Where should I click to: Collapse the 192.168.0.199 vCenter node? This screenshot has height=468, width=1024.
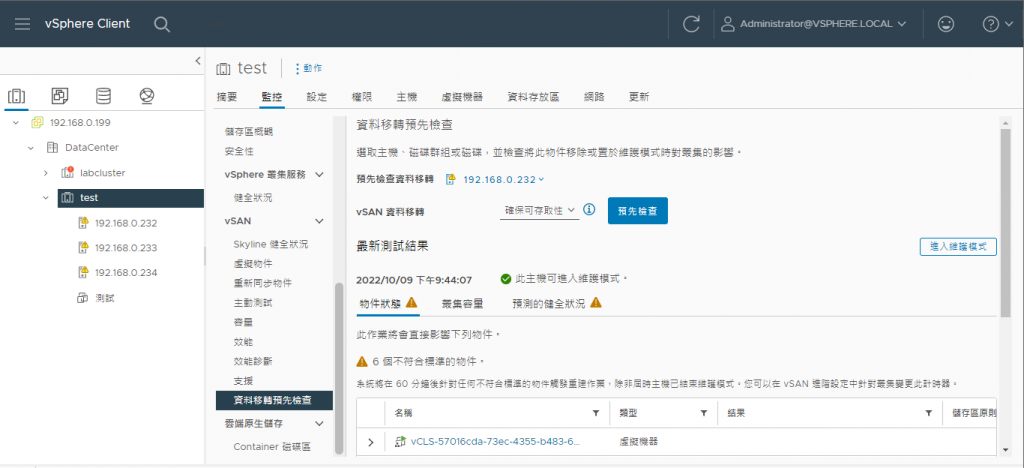coord(16,123)
